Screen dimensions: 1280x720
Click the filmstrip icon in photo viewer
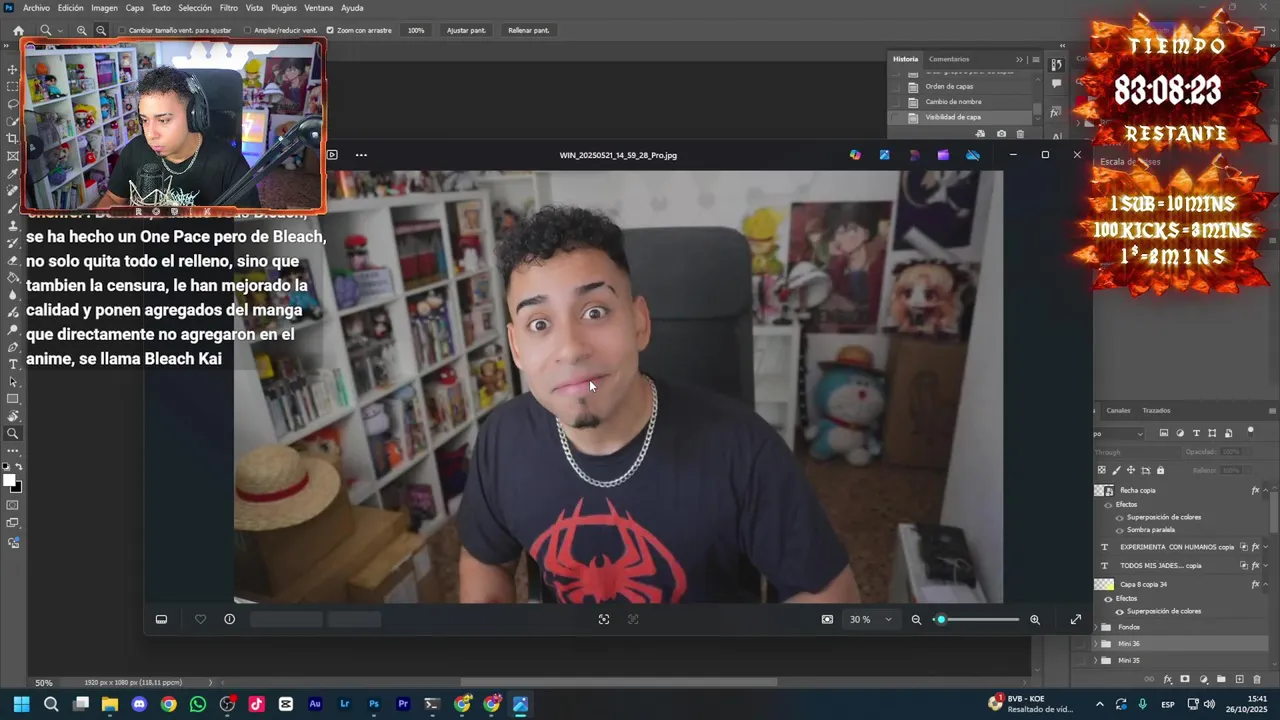point(161,619)
